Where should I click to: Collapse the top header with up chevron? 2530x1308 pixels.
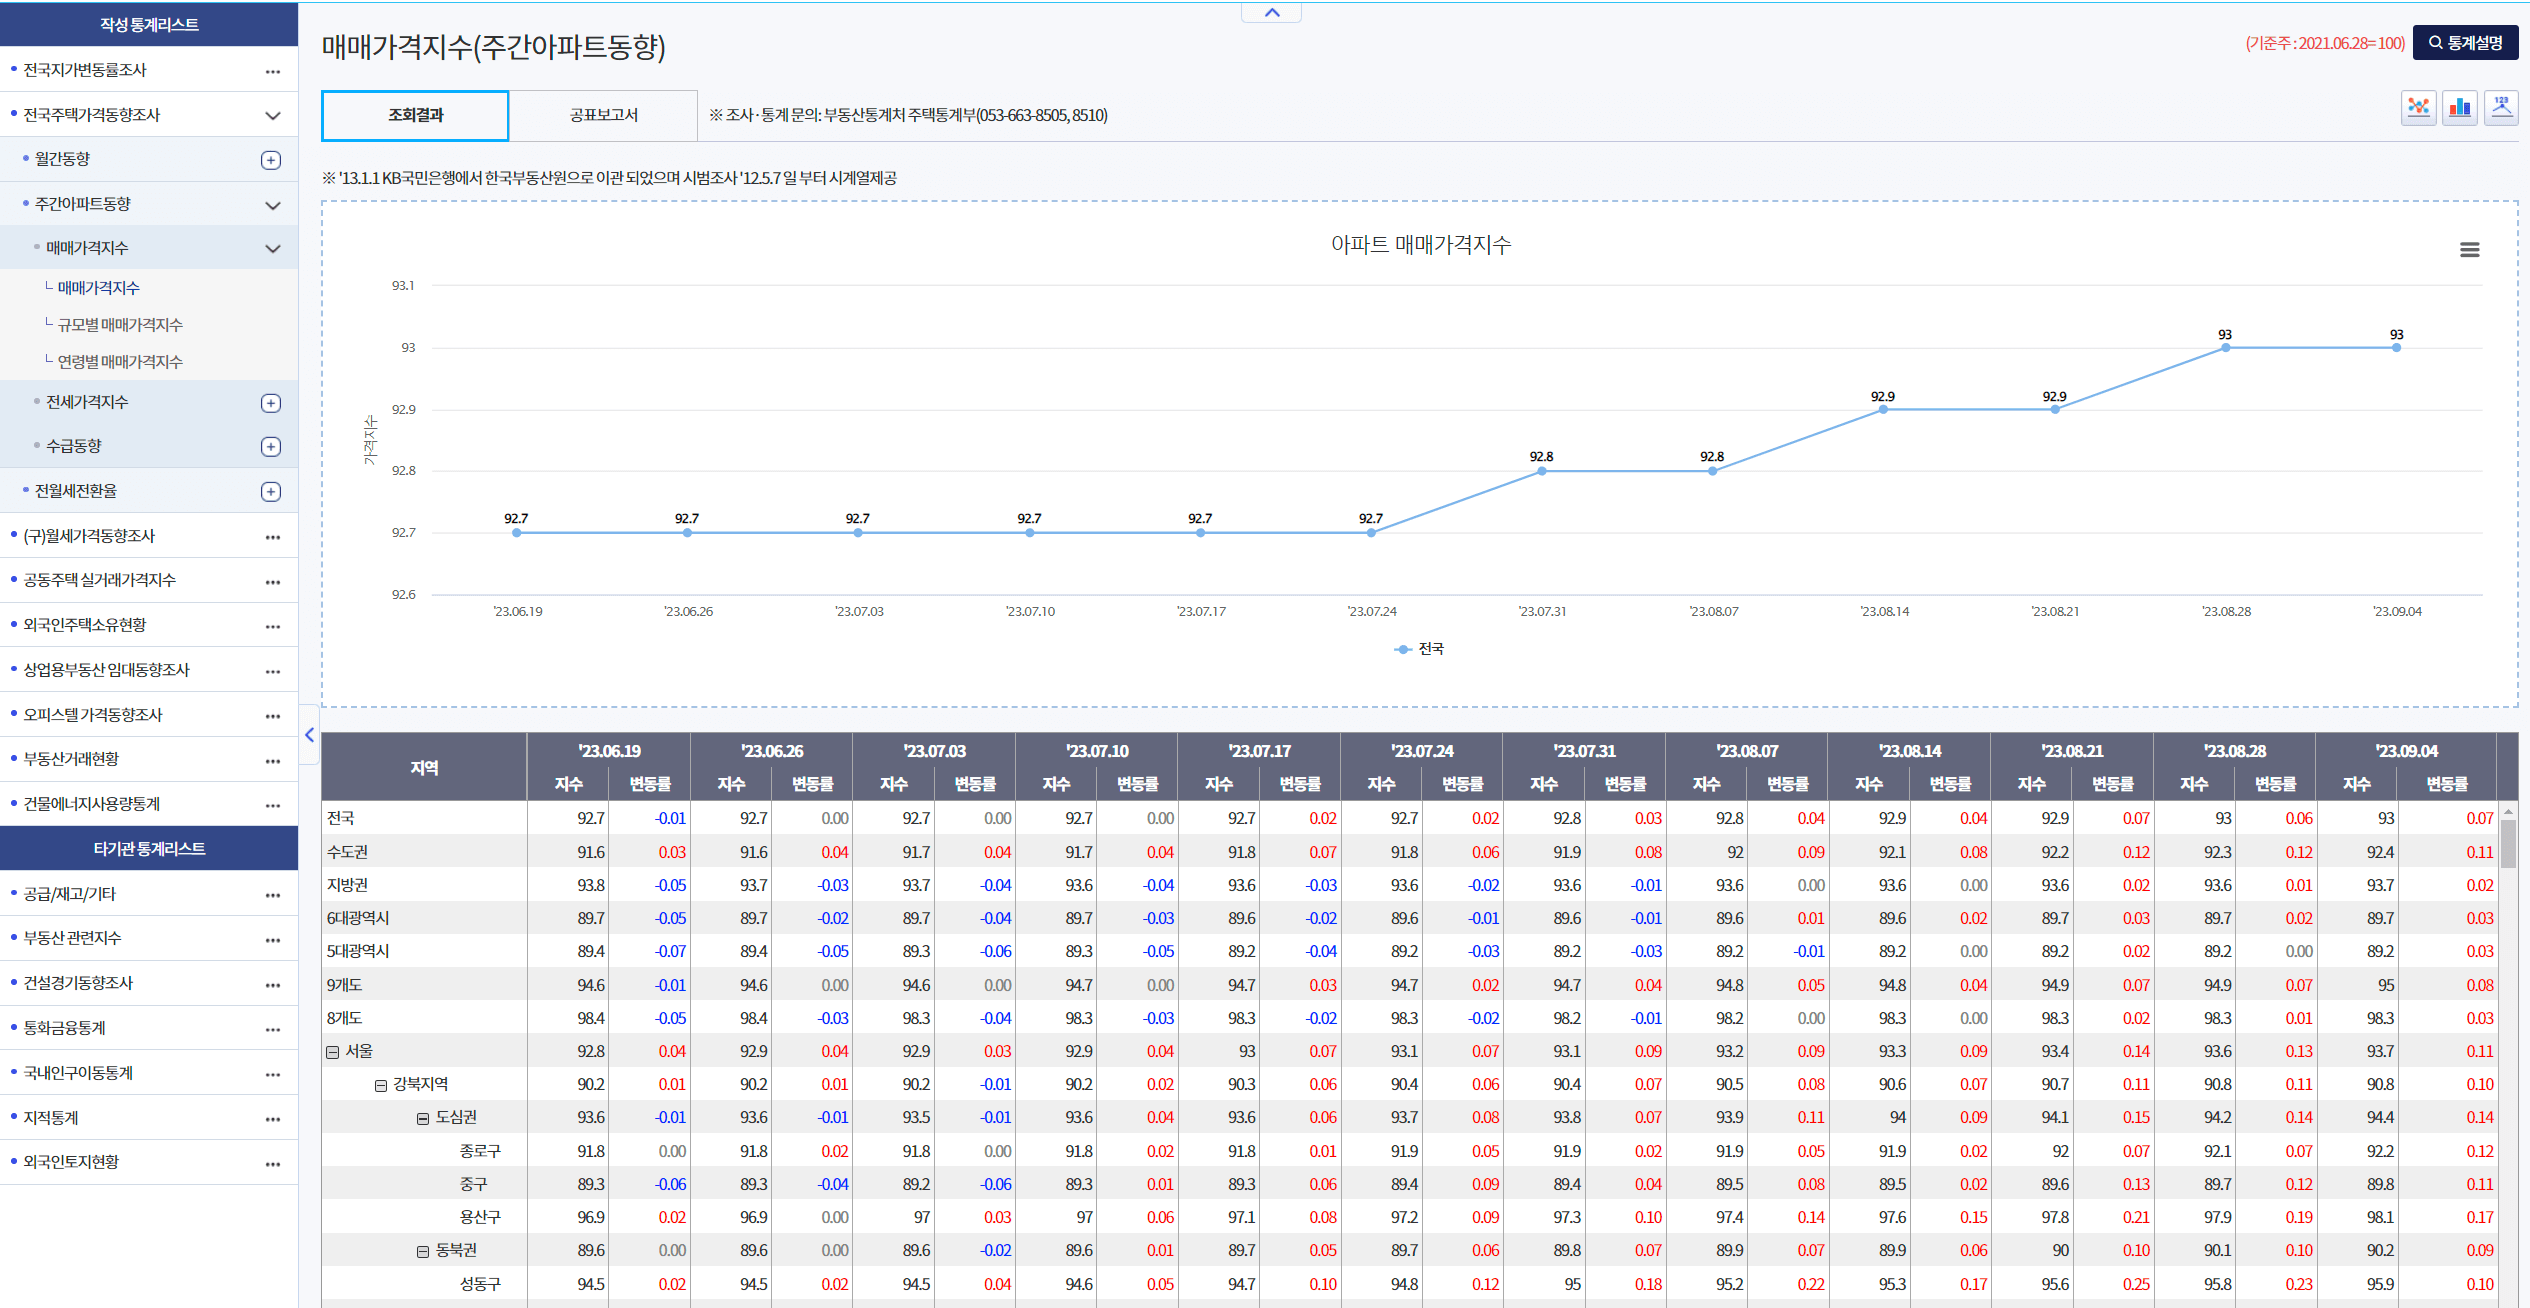click(1271, 13)
